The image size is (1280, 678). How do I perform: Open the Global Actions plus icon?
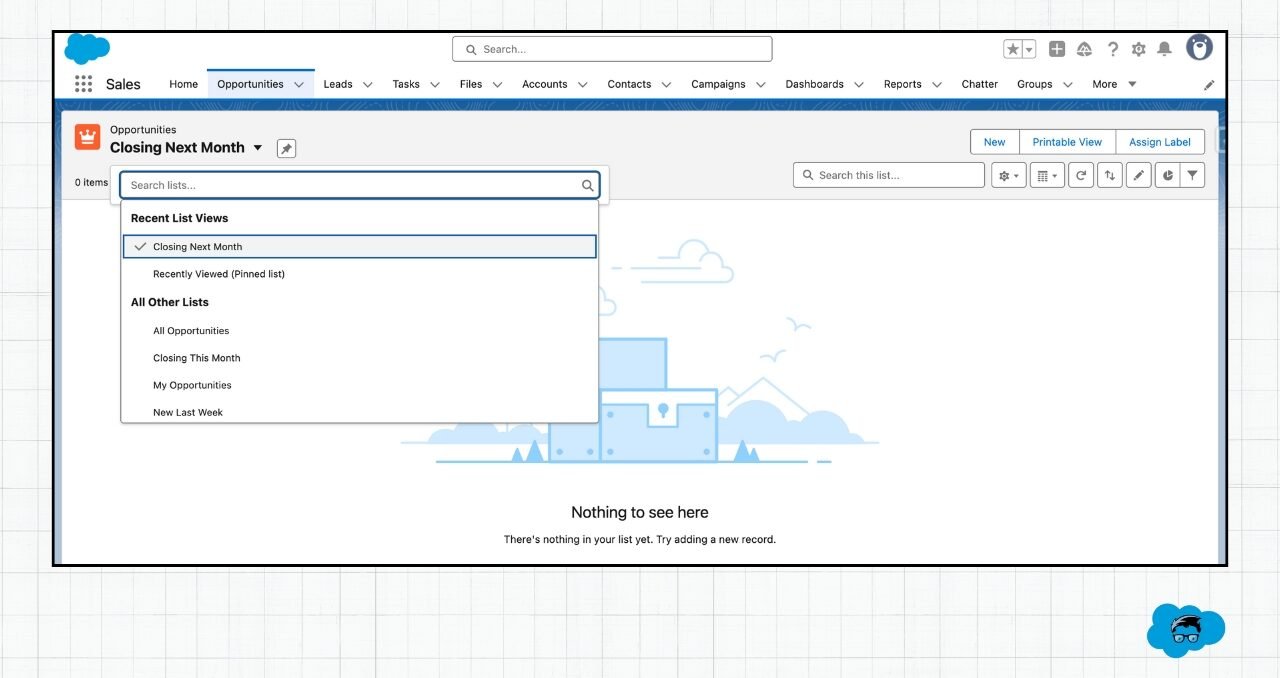coord(1057,49)
